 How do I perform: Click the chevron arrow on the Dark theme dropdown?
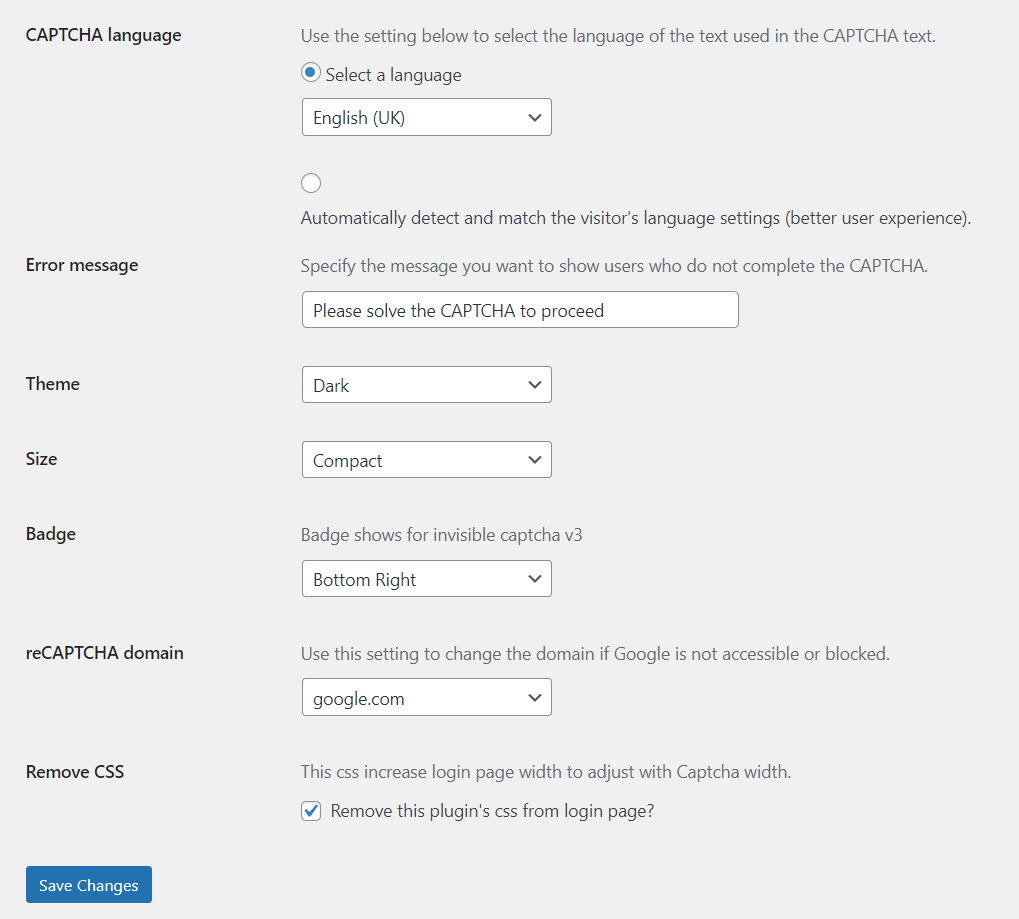pyautogui.click(x=535, y=385)
